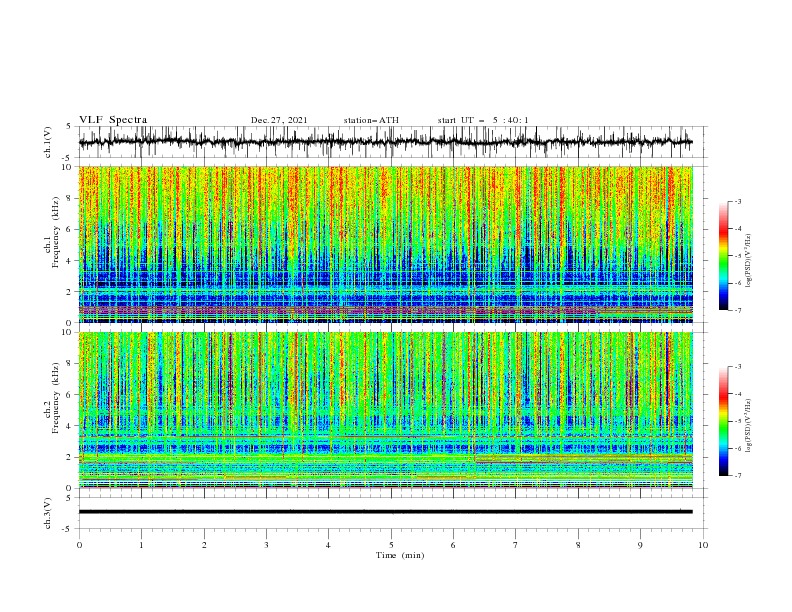Screen dimensions: 792x612
Task: Click the time axis tick label "1"
Action: tap(141, 545)
